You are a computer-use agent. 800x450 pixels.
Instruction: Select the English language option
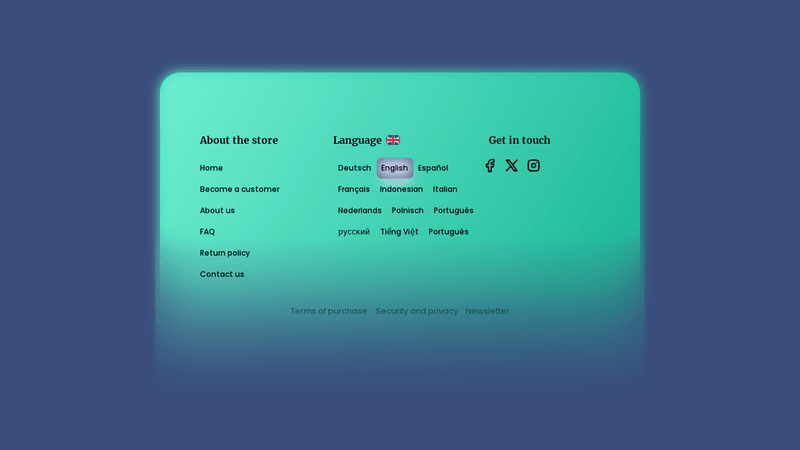pyautogui.click(x=394, y=168)
